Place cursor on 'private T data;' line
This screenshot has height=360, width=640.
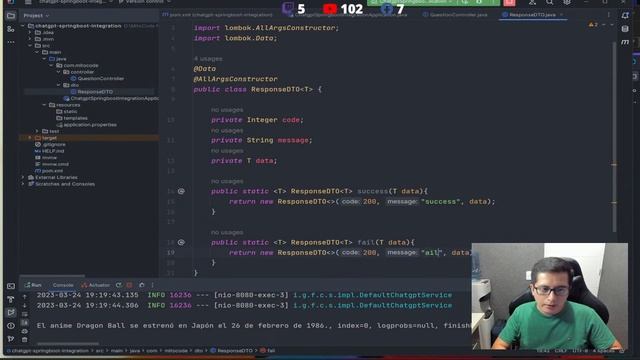click(244, 161)
